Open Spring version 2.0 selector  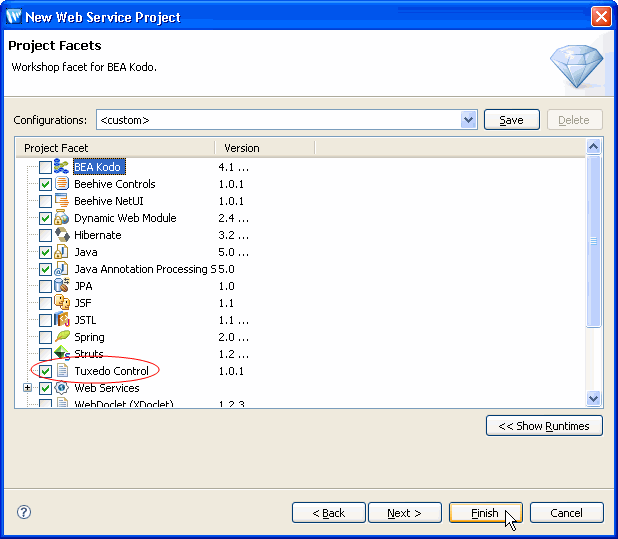(x=234, y=337)
